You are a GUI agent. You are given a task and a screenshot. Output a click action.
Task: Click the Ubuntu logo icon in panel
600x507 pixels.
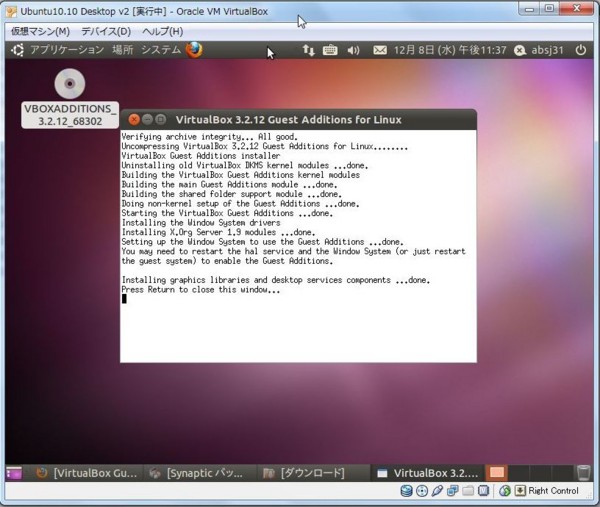pyautogui.click(x=17, y=50)
